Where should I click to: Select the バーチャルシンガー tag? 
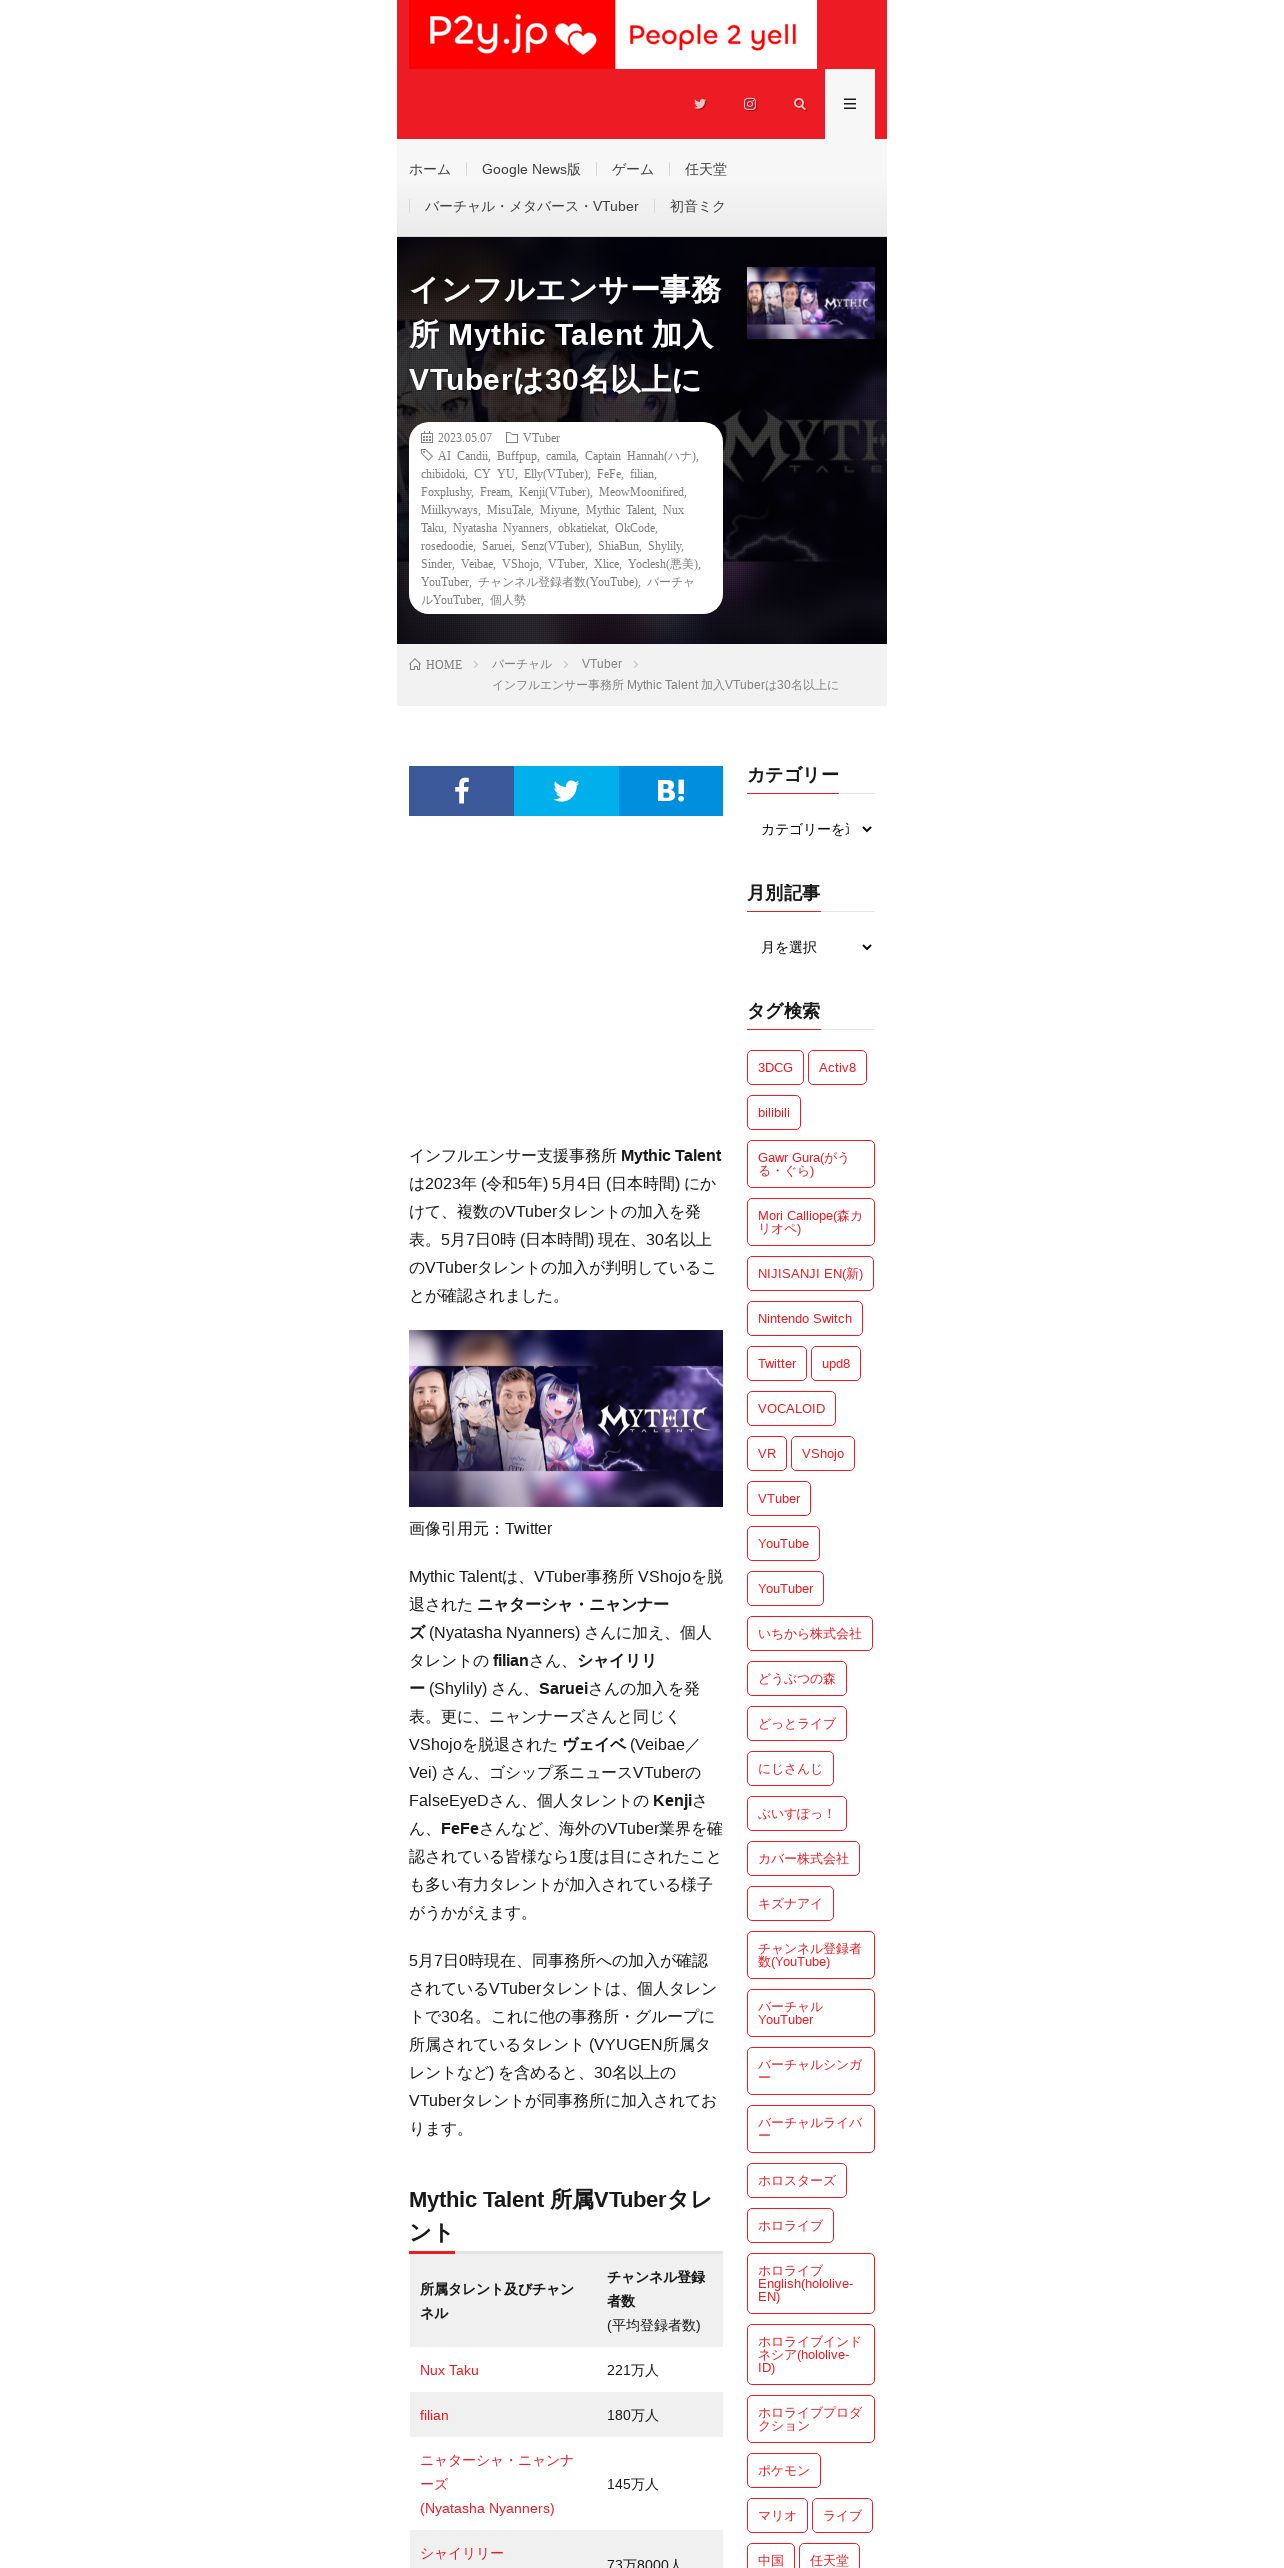tap(811, 2071)
